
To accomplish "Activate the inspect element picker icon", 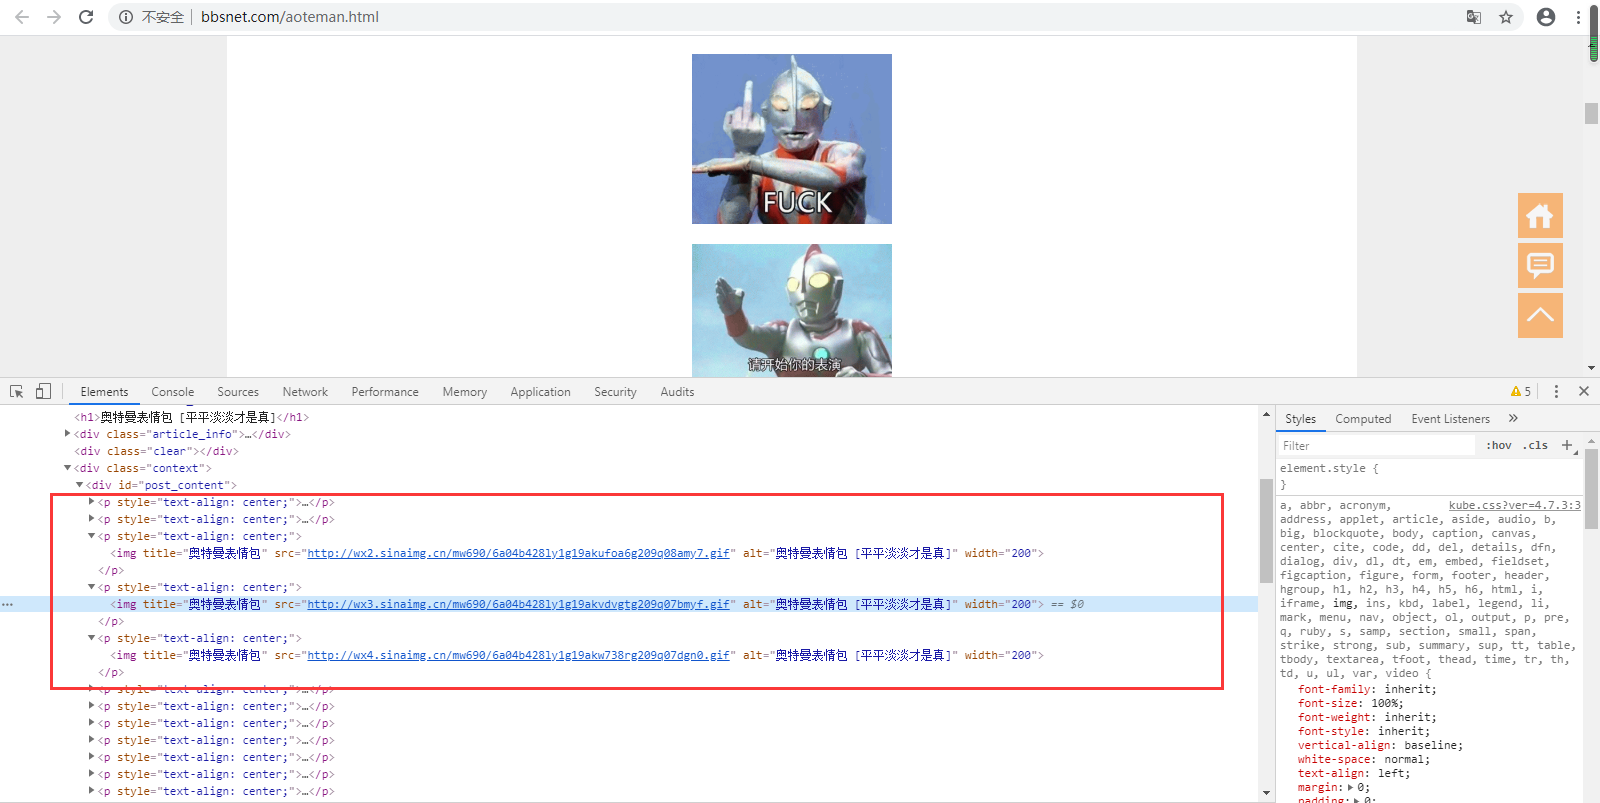I will 16,392.
